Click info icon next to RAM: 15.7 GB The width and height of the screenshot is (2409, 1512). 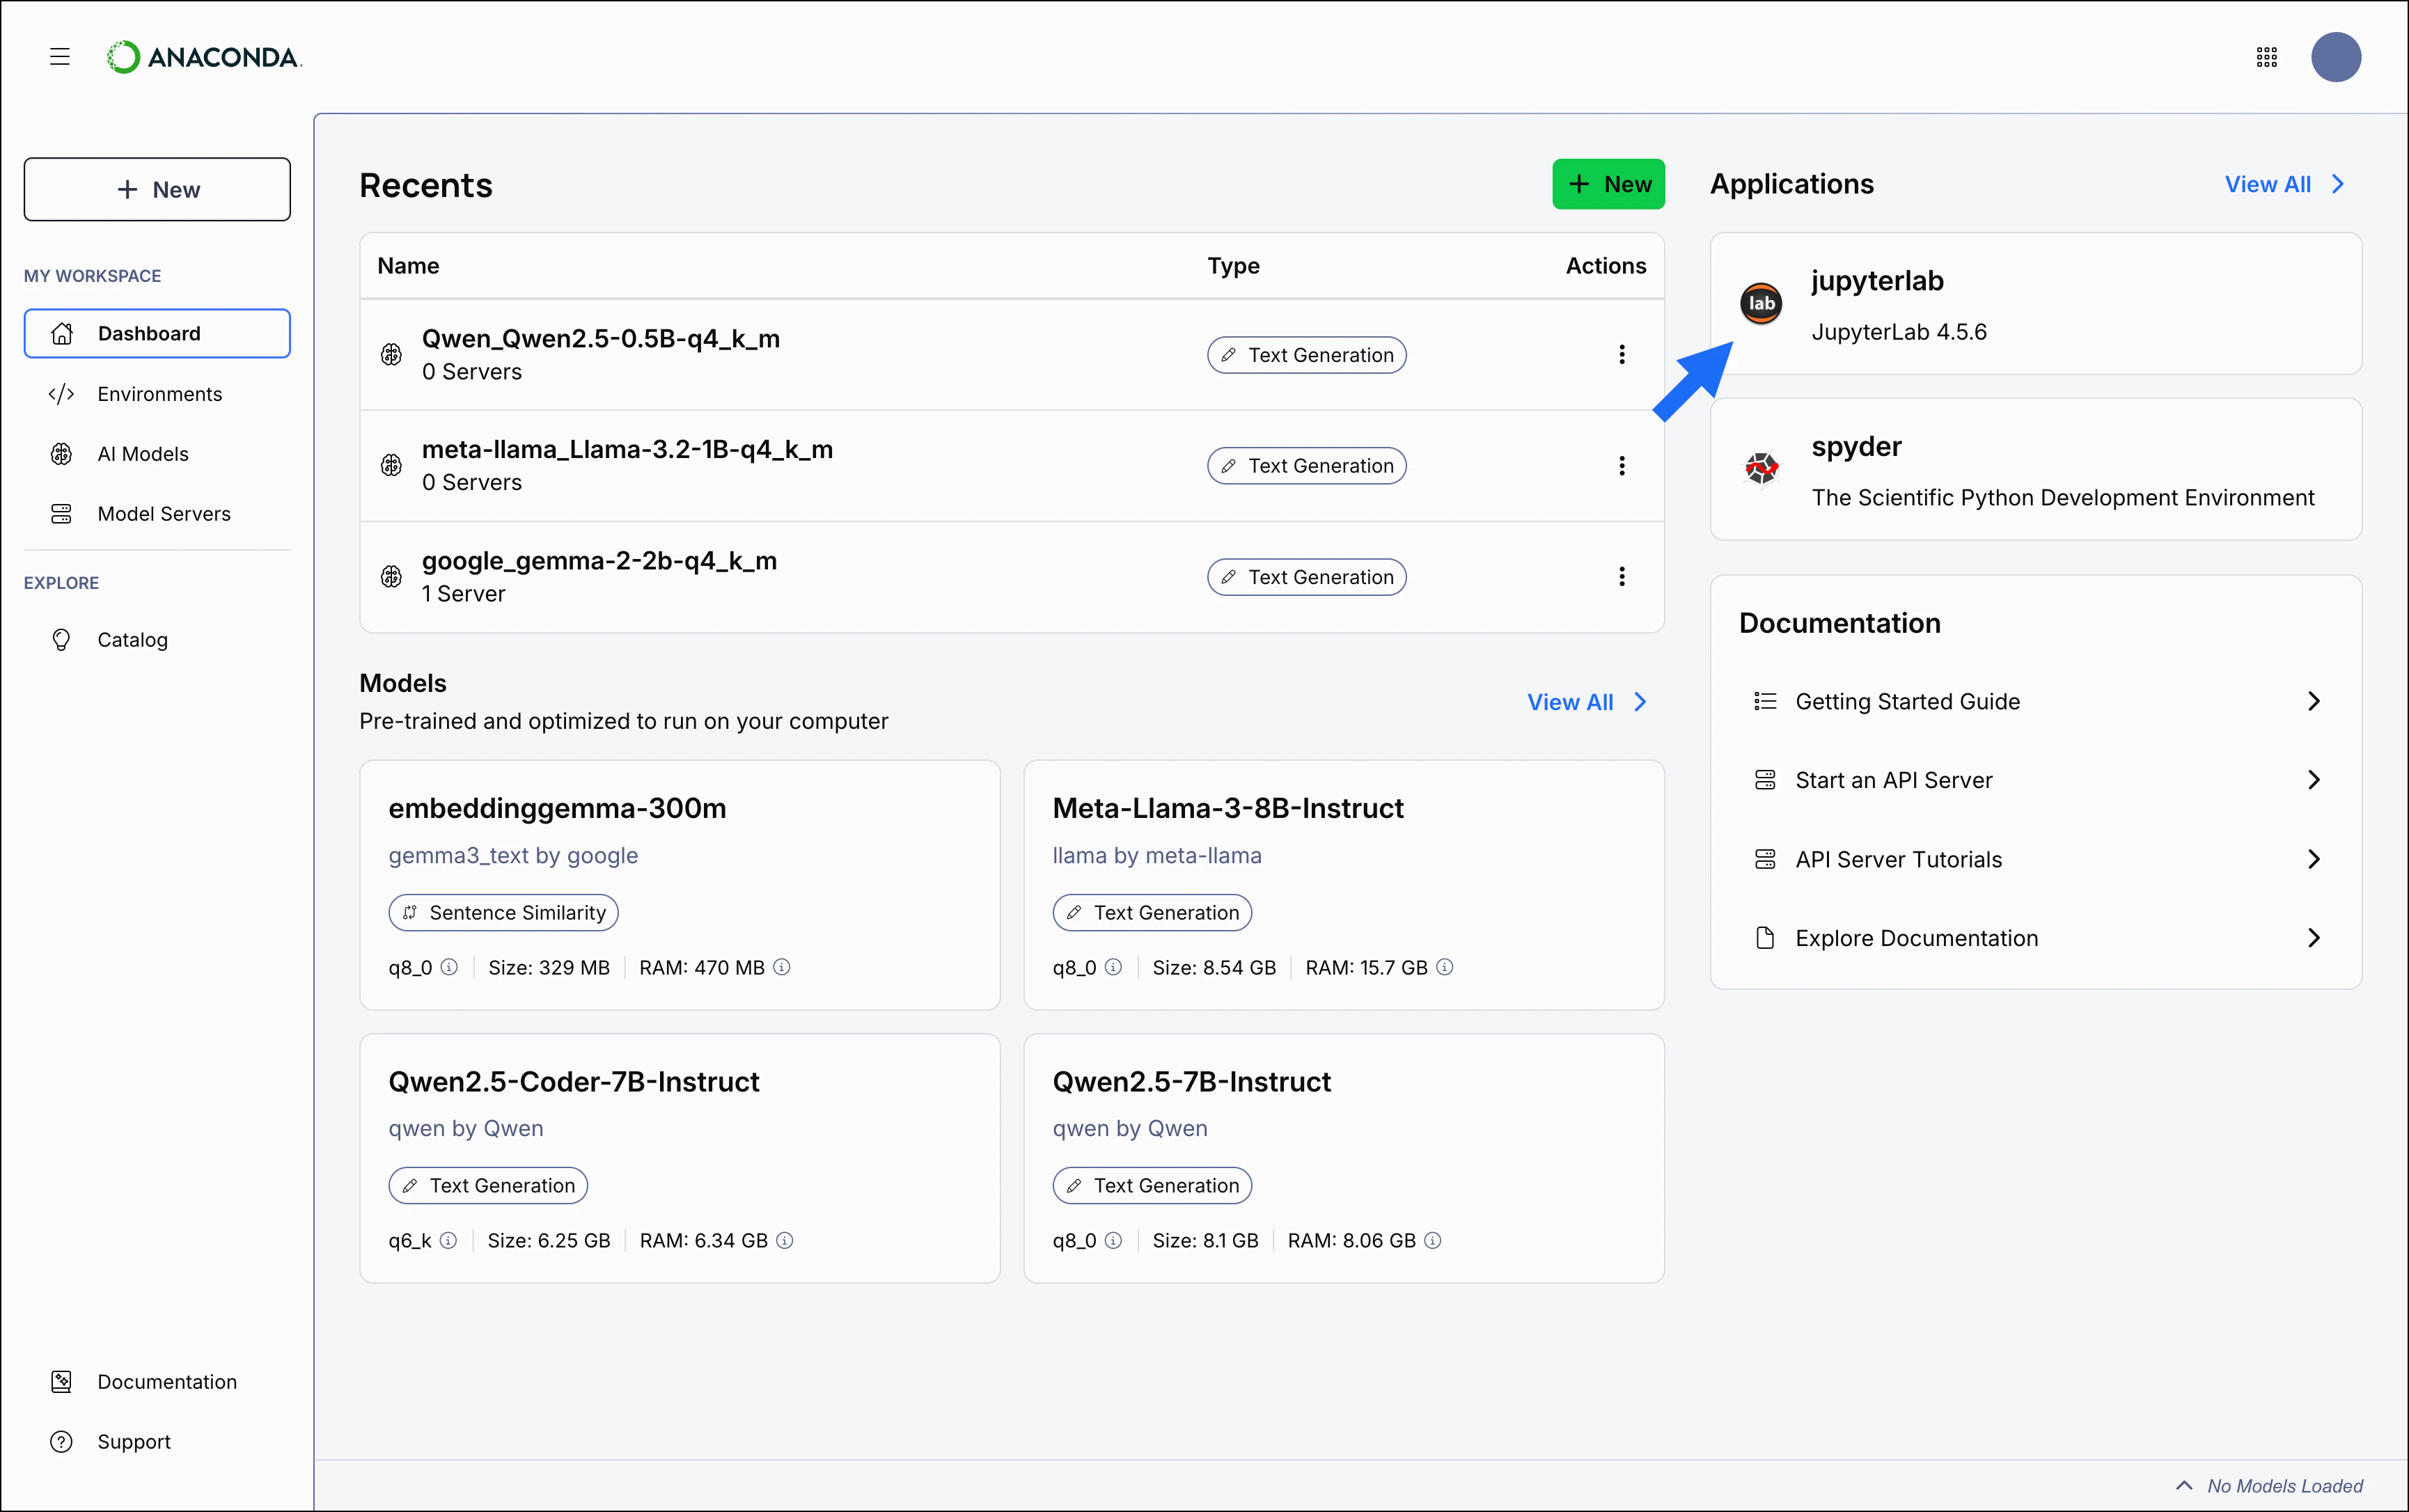coord(1444,967)
